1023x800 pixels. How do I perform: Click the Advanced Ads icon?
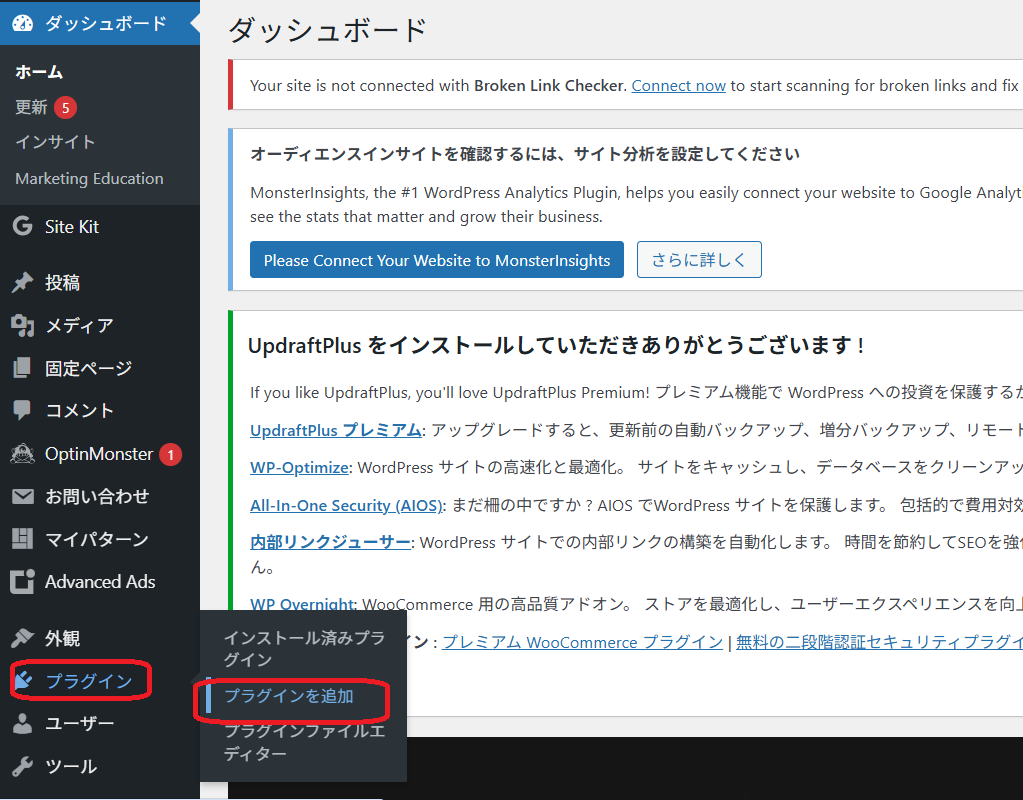coord(22,581)
